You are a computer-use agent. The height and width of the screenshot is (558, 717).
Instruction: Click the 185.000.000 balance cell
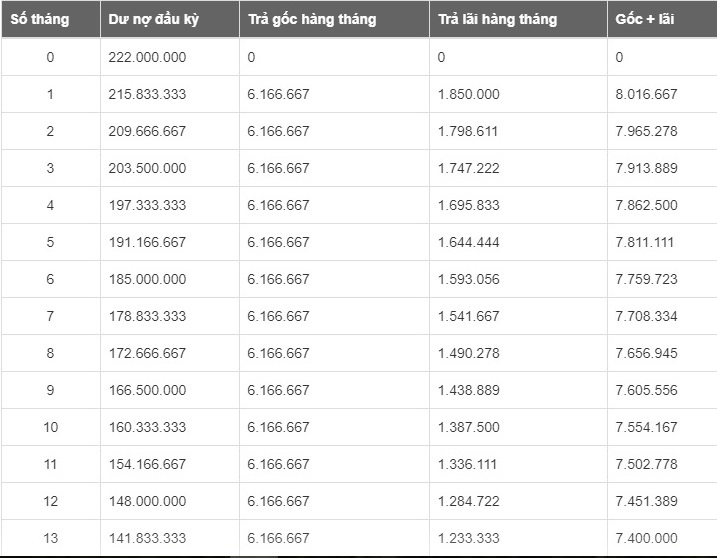click(147, 279)
